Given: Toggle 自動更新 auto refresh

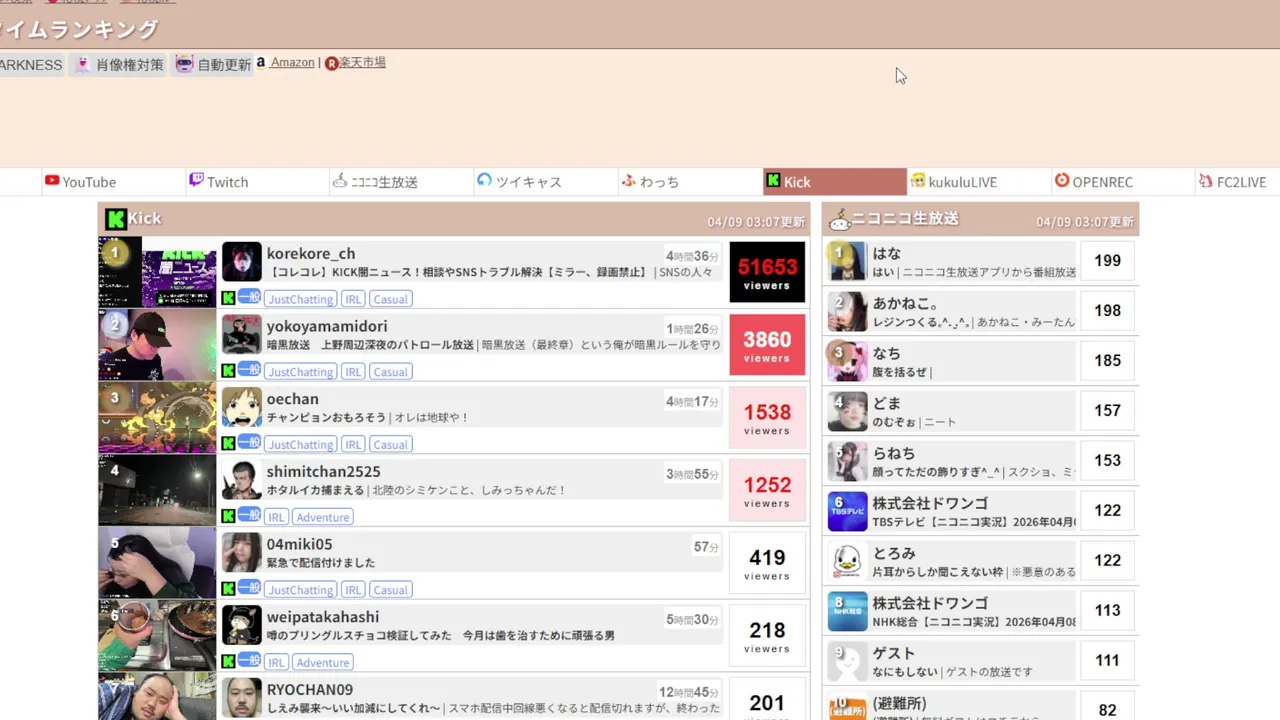Looking at the screenshot, I should [212, 65].
